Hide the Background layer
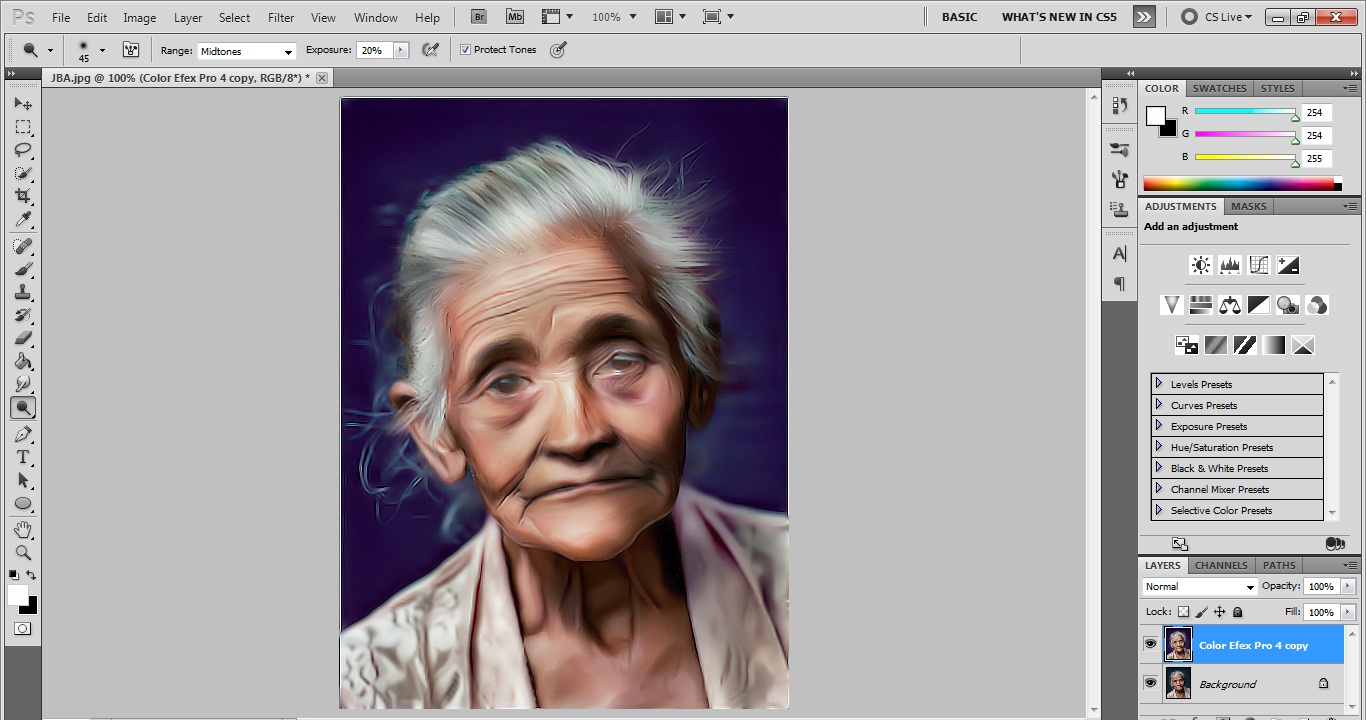 click(1150, 684)
